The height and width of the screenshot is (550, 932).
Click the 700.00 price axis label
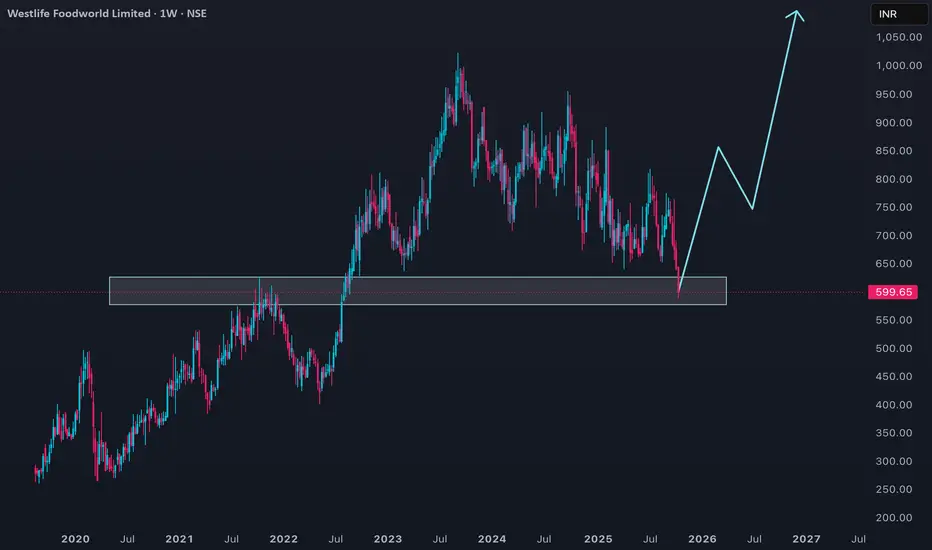893,235
